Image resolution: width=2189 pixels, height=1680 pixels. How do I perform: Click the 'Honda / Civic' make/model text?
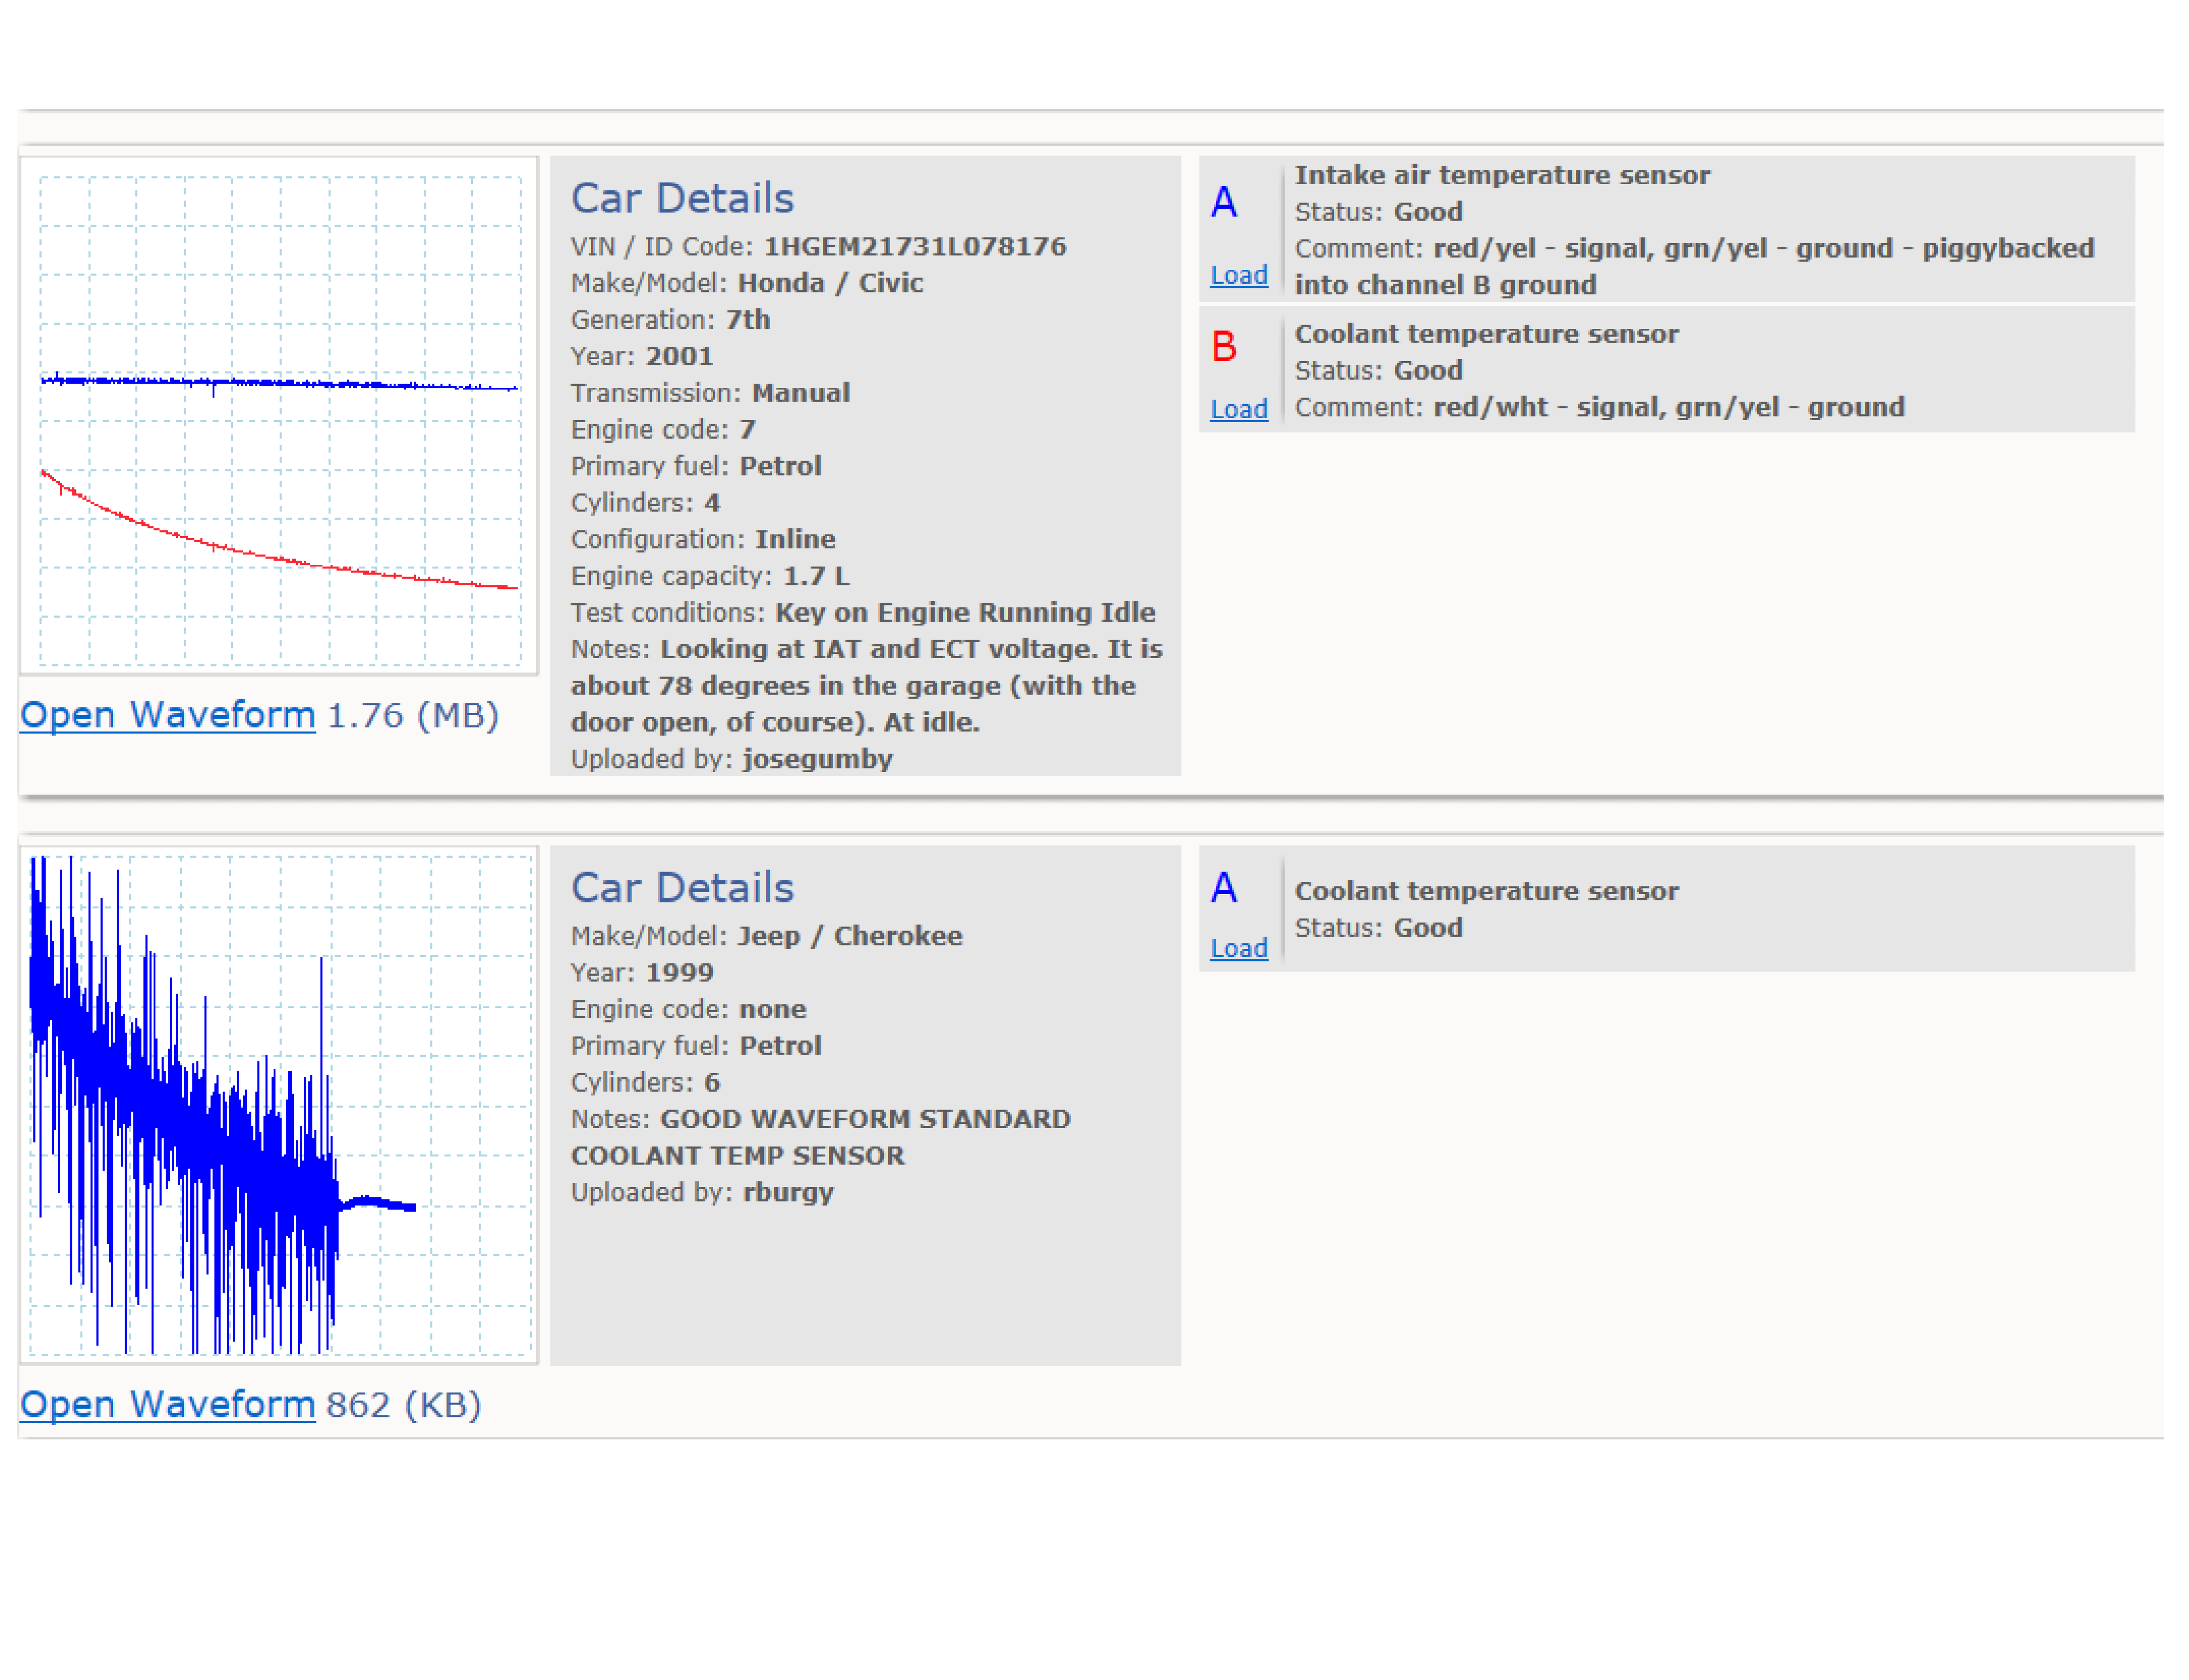click(x=830, y=283)
